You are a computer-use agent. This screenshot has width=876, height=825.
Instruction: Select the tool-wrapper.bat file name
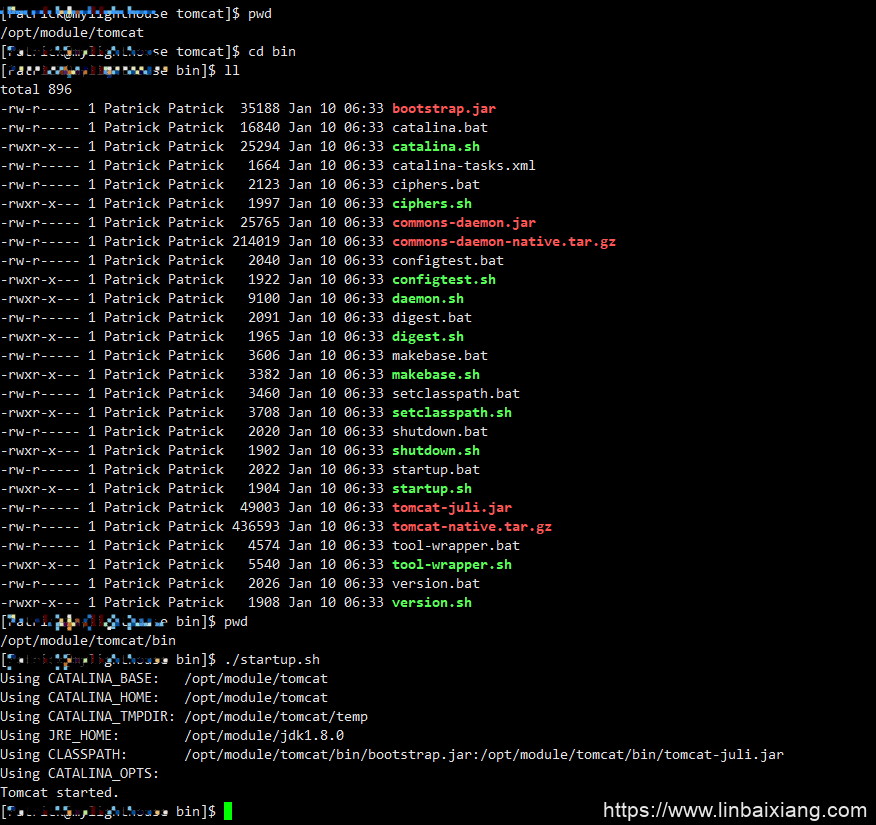pos(456,545)
